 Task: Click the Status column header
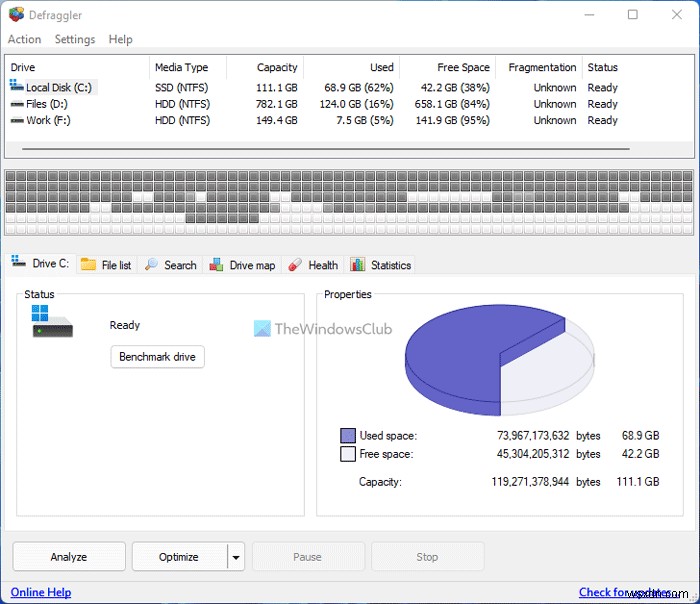tap(602, 67)
